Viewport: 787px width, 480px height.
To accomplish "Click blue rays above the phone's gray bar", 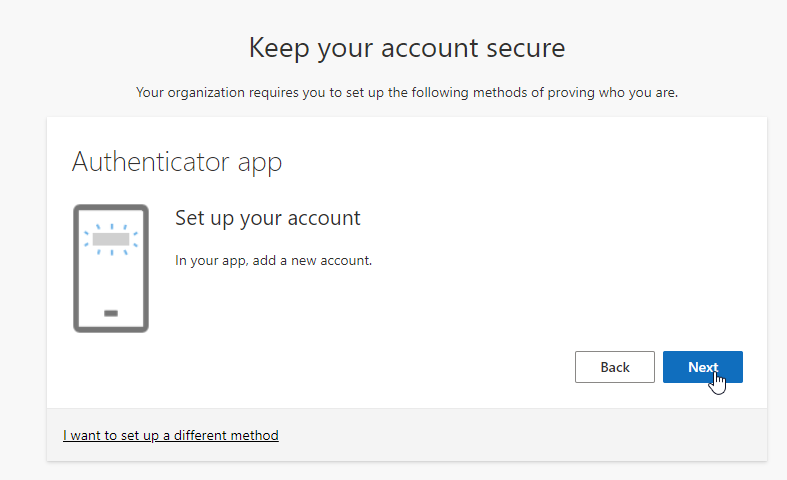I will (111, 226).
